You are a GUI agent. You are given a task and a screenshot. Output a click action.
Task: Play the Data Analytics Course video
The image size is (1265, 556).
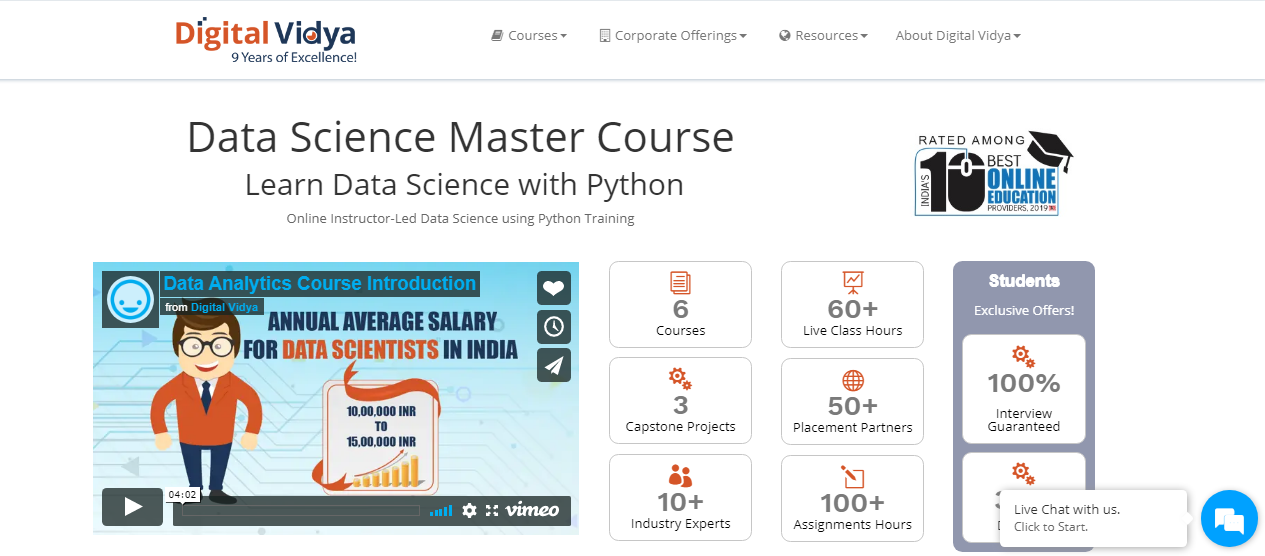point(132,507)
